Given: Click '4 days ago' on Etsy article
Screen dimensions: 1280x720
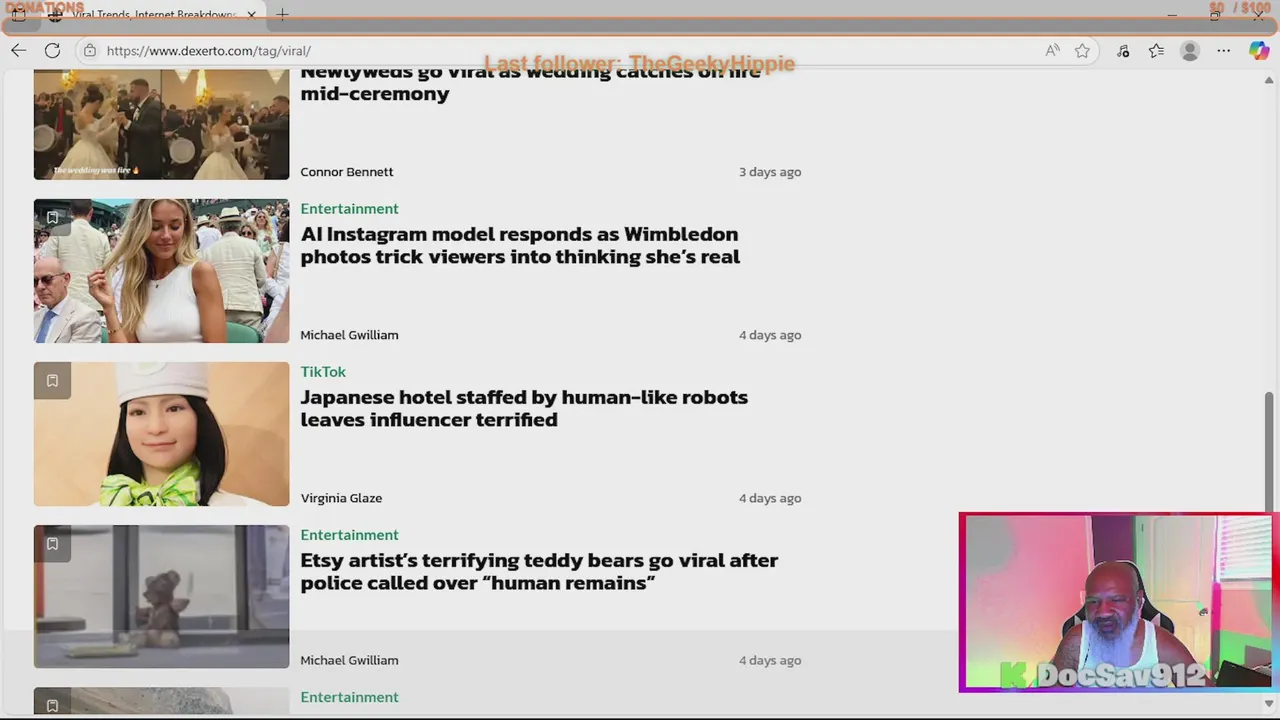Looking at the screenshot, I should (x=770, y=660).
